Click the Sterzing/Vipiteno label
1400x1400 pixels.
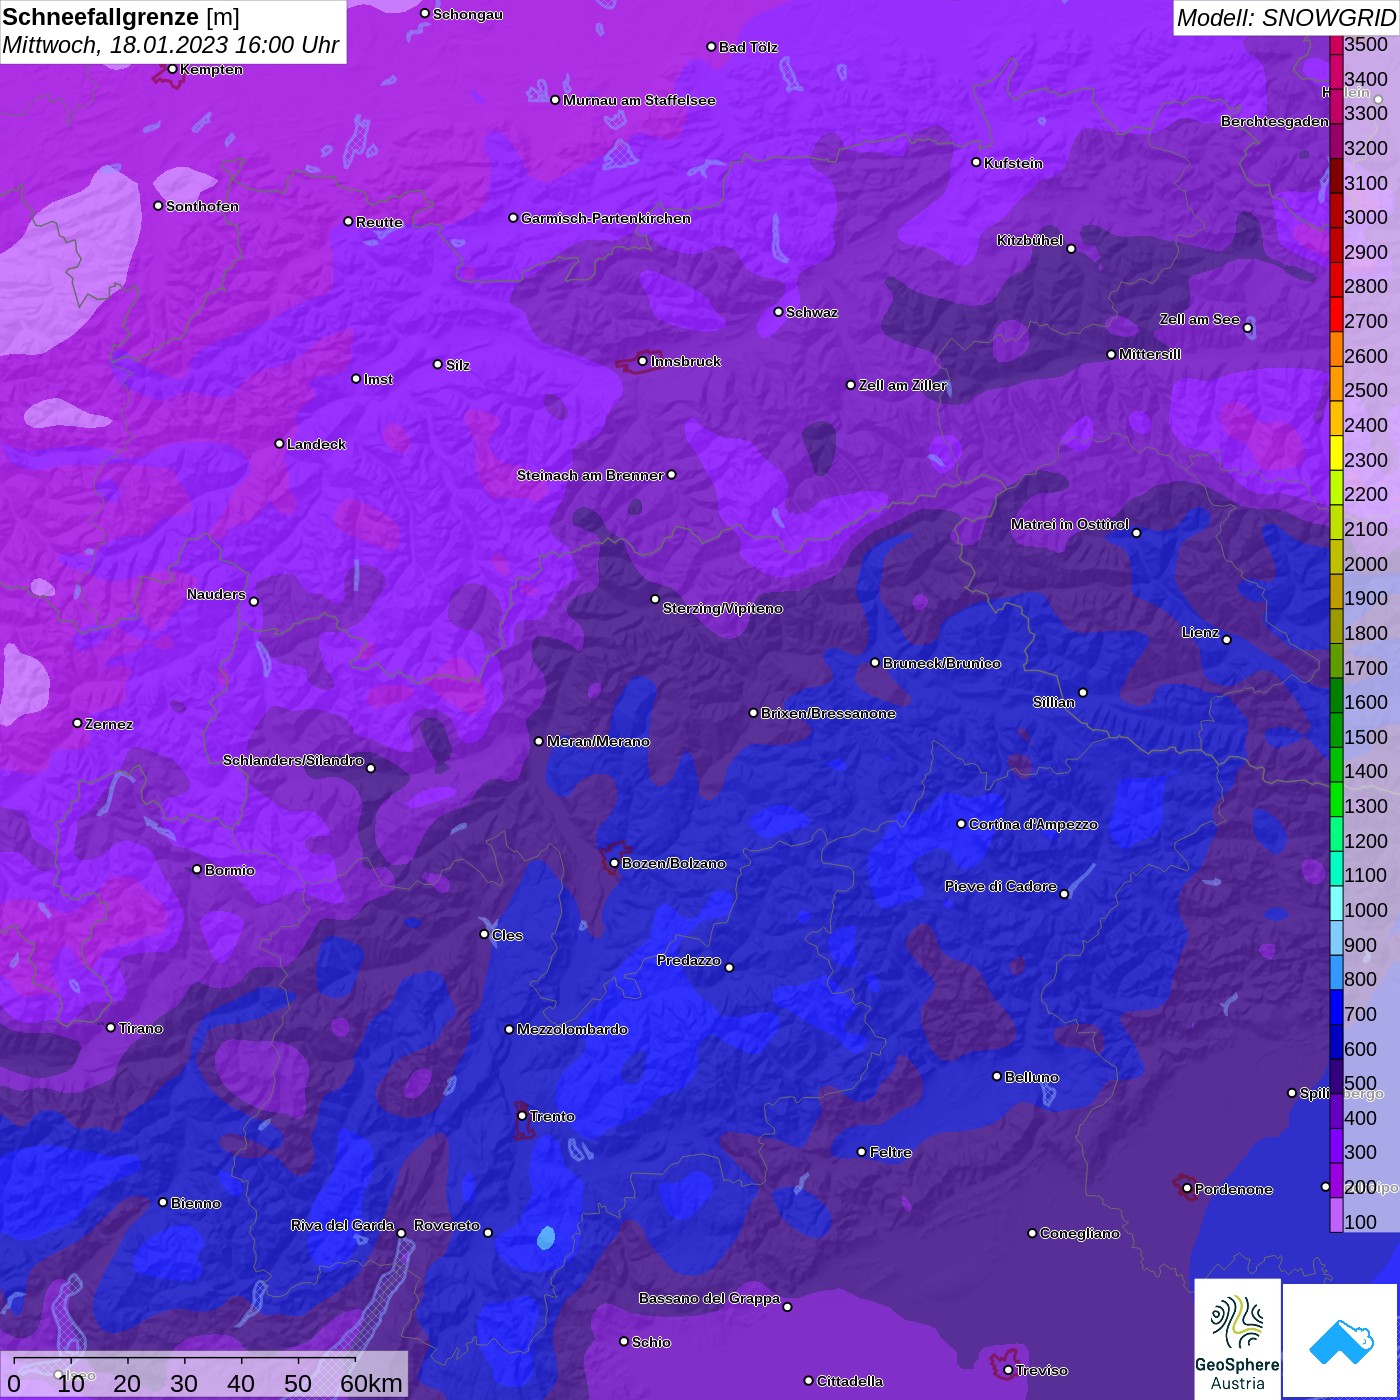pos(723,608)
